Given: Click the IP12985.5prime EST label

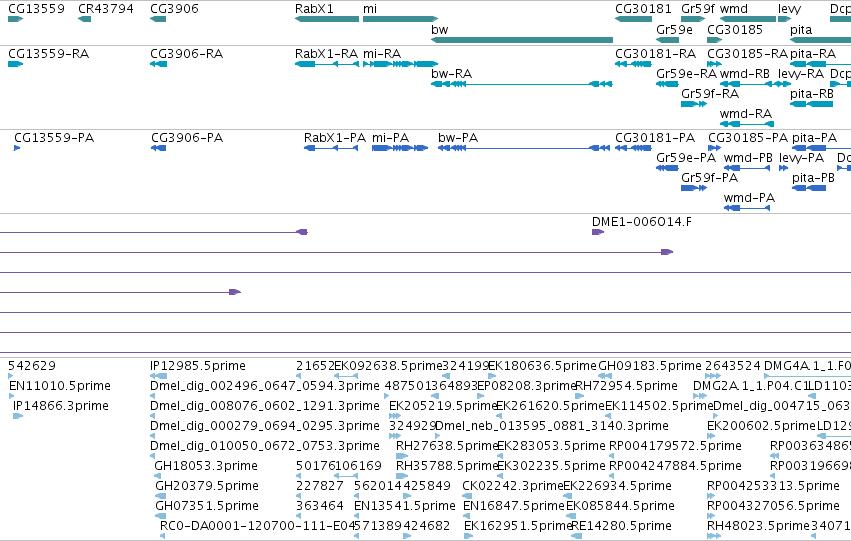Looking at the screenshot, I should 198,366.
